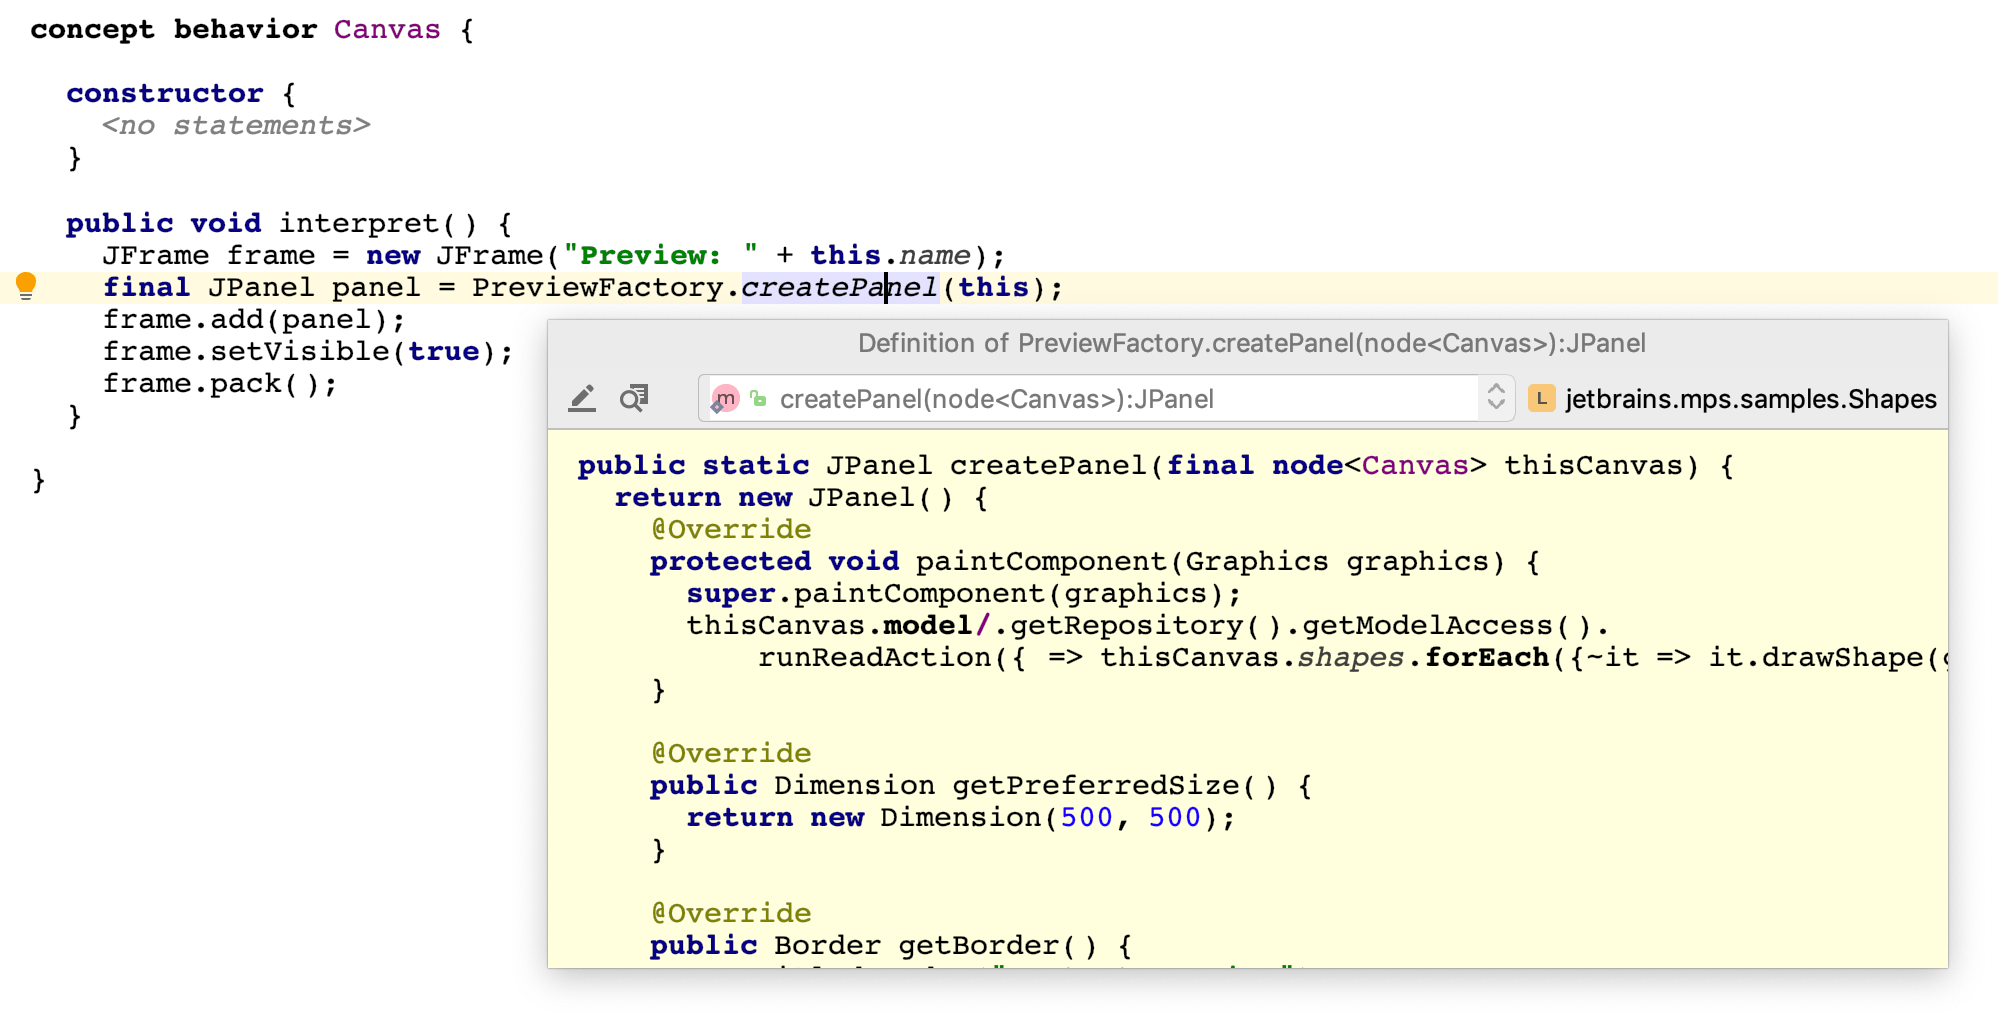Image resolution: width=1998 pixels, height=1026 pixels.
Task: Click the Edit Source pencil icon
Action: point(582,399)
